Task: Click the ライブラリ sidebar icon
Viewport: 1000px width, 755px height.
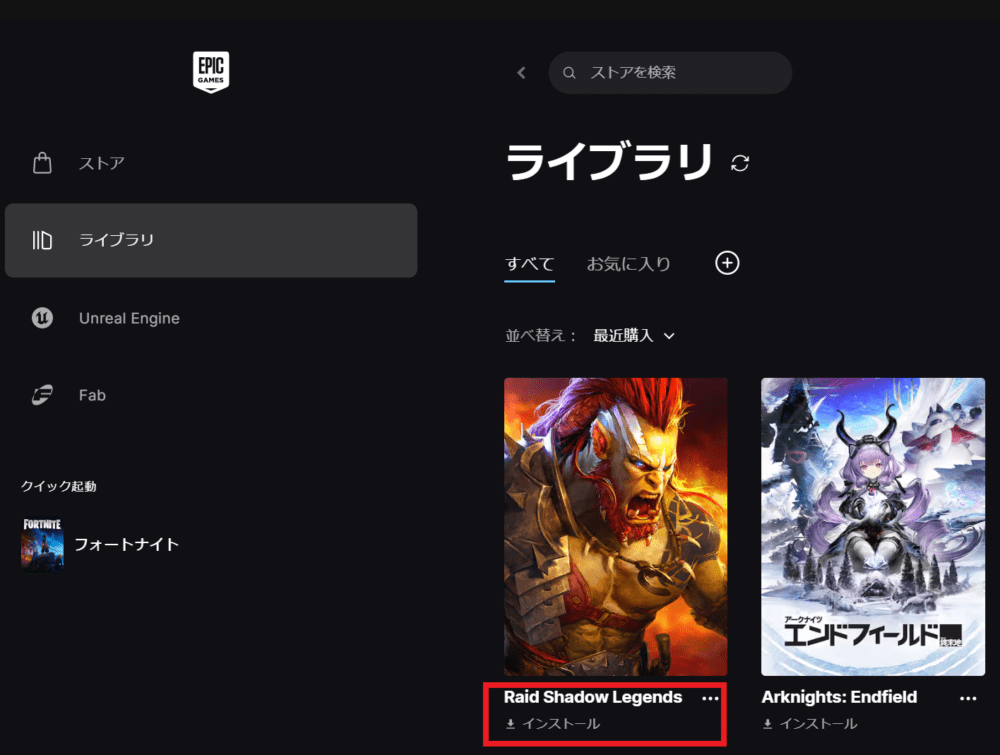Action: pos(42,240)
